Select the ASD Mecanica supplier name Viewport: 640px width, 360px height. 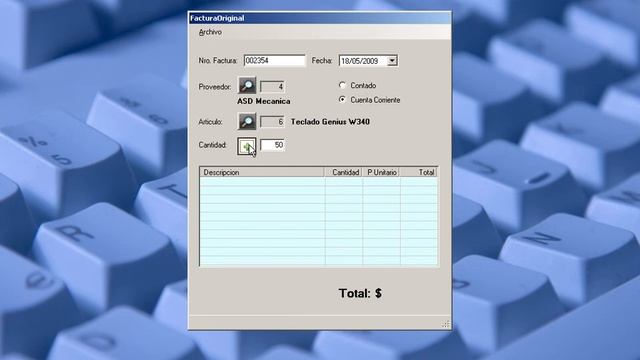[x=264, y=101]
